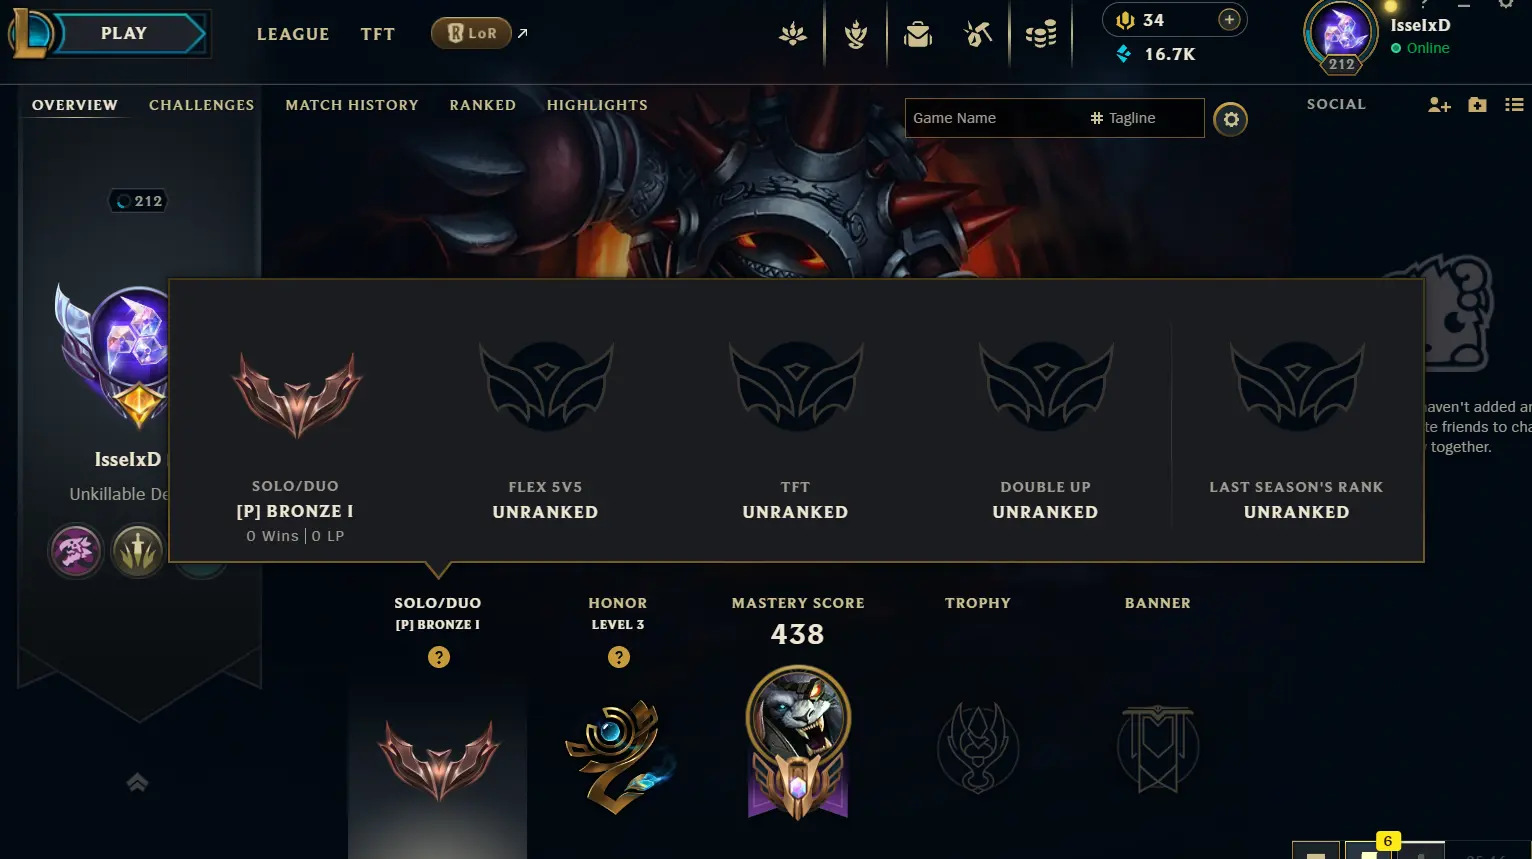Click the Mastery Score champion emblem
1532x859 pixels.
pos(798,743)
